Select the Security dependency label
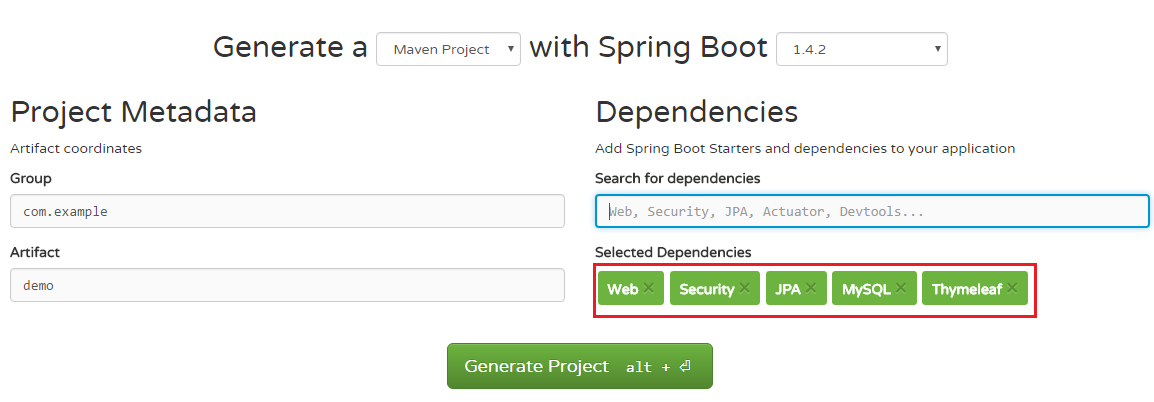Viewport: 1154px width, 402px height. tap(706, 289)
